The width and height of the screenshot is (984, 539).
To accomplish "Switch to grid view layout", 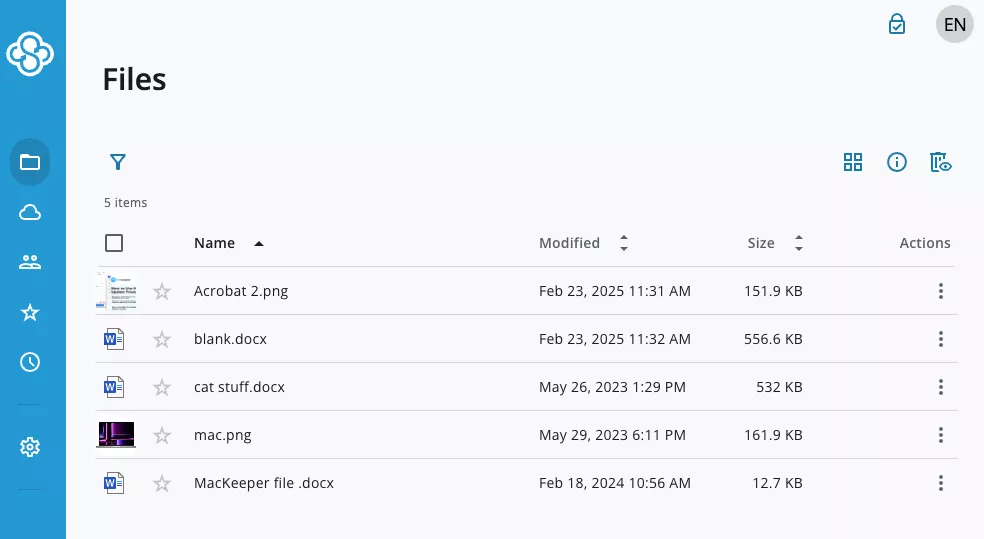I will (x=853, y=162).
